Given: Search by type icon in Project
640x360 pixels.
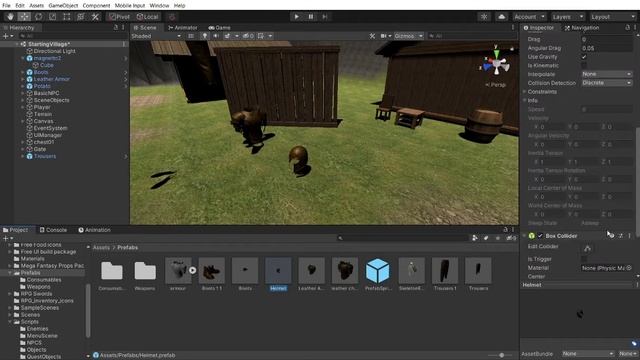Looking at the screenshot, I should (x=475, y=238).
